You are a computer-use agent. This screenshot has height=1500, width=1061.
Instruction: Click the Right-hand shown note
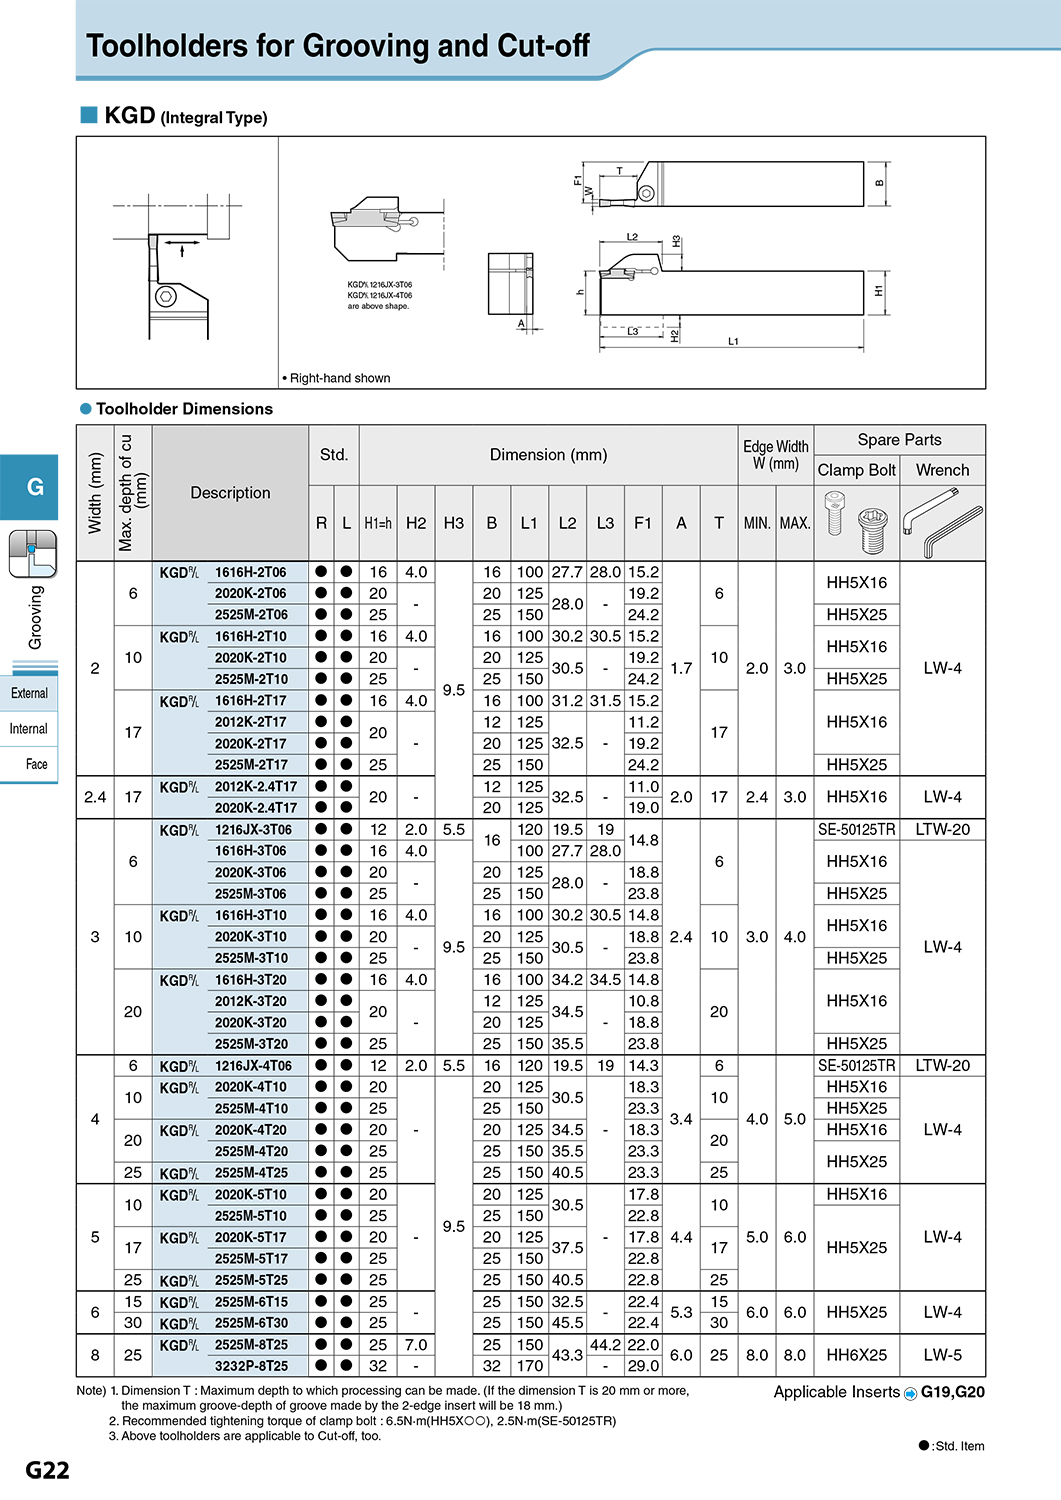click(336, 378)
